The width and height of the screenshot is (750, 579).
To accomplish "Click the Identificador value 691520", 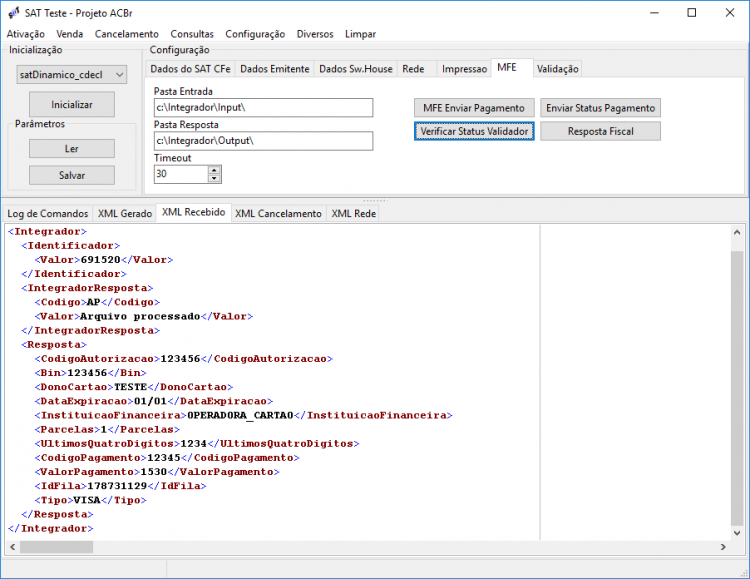I will pyautogui.click(x=100, y=260).
